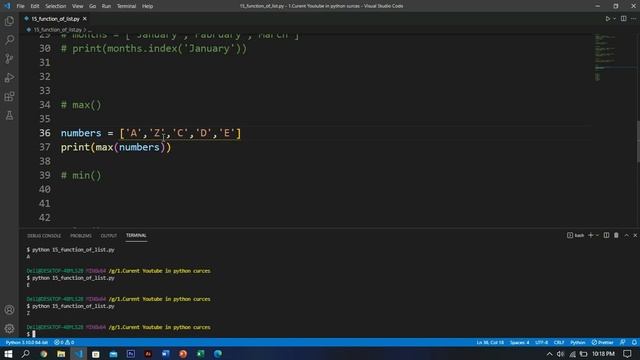The height and width of the screenshot is (360, 640).
Task: Switch to the Output tab
Action: [109, 236]
